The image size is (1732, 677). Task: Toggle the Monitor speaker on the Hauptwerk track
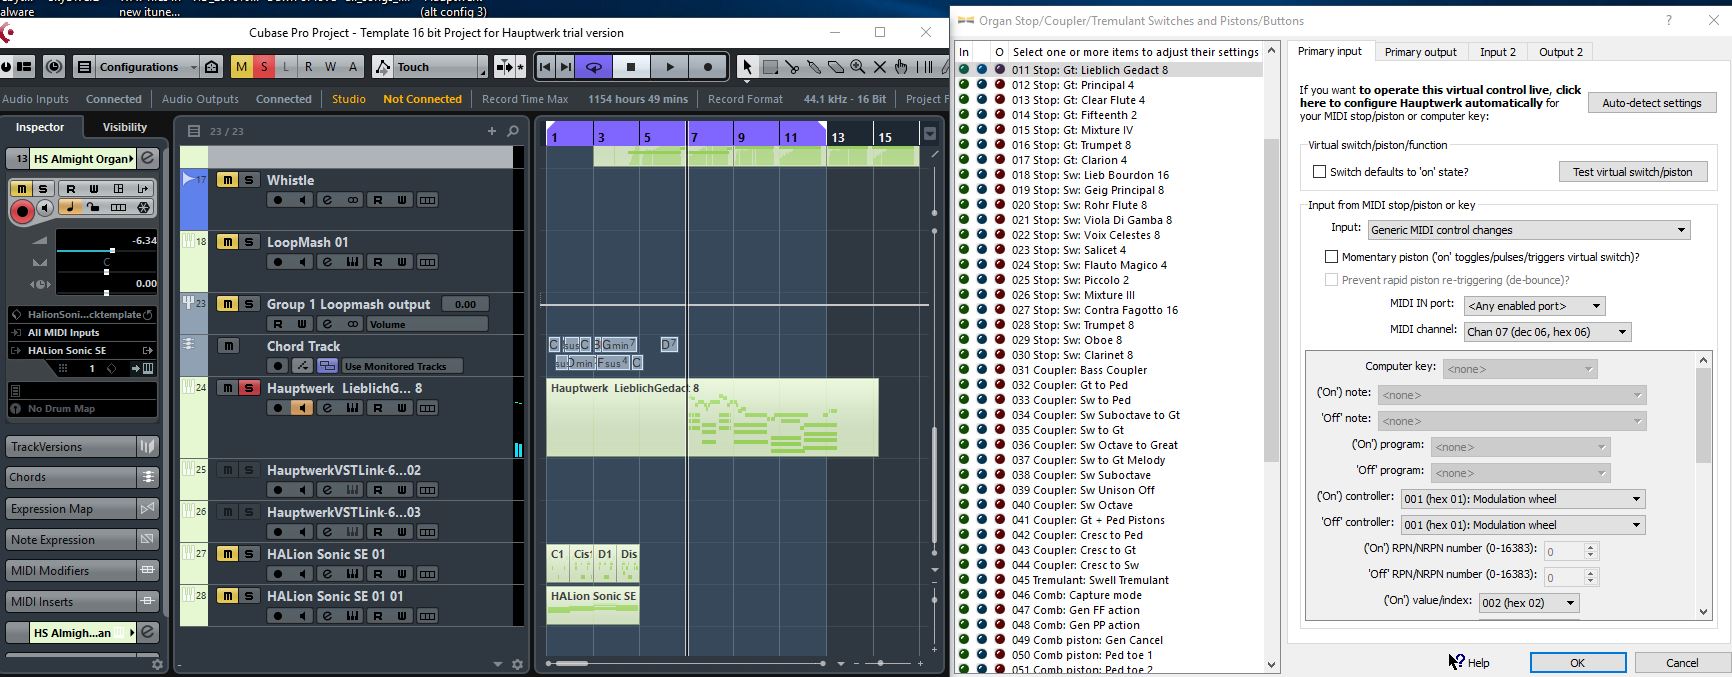pyautogui.click(x=302, y=408)
